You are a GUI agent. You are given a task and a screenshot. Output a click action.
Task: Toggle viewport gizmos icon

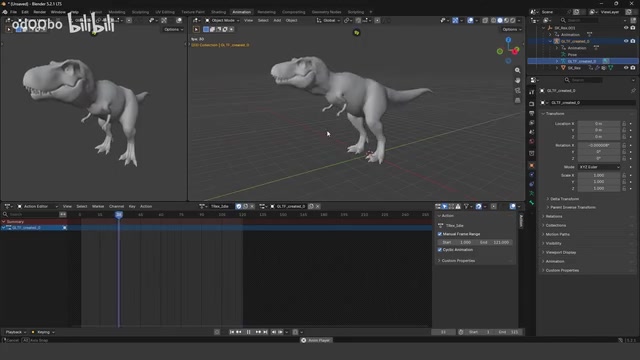coord(455,20)
